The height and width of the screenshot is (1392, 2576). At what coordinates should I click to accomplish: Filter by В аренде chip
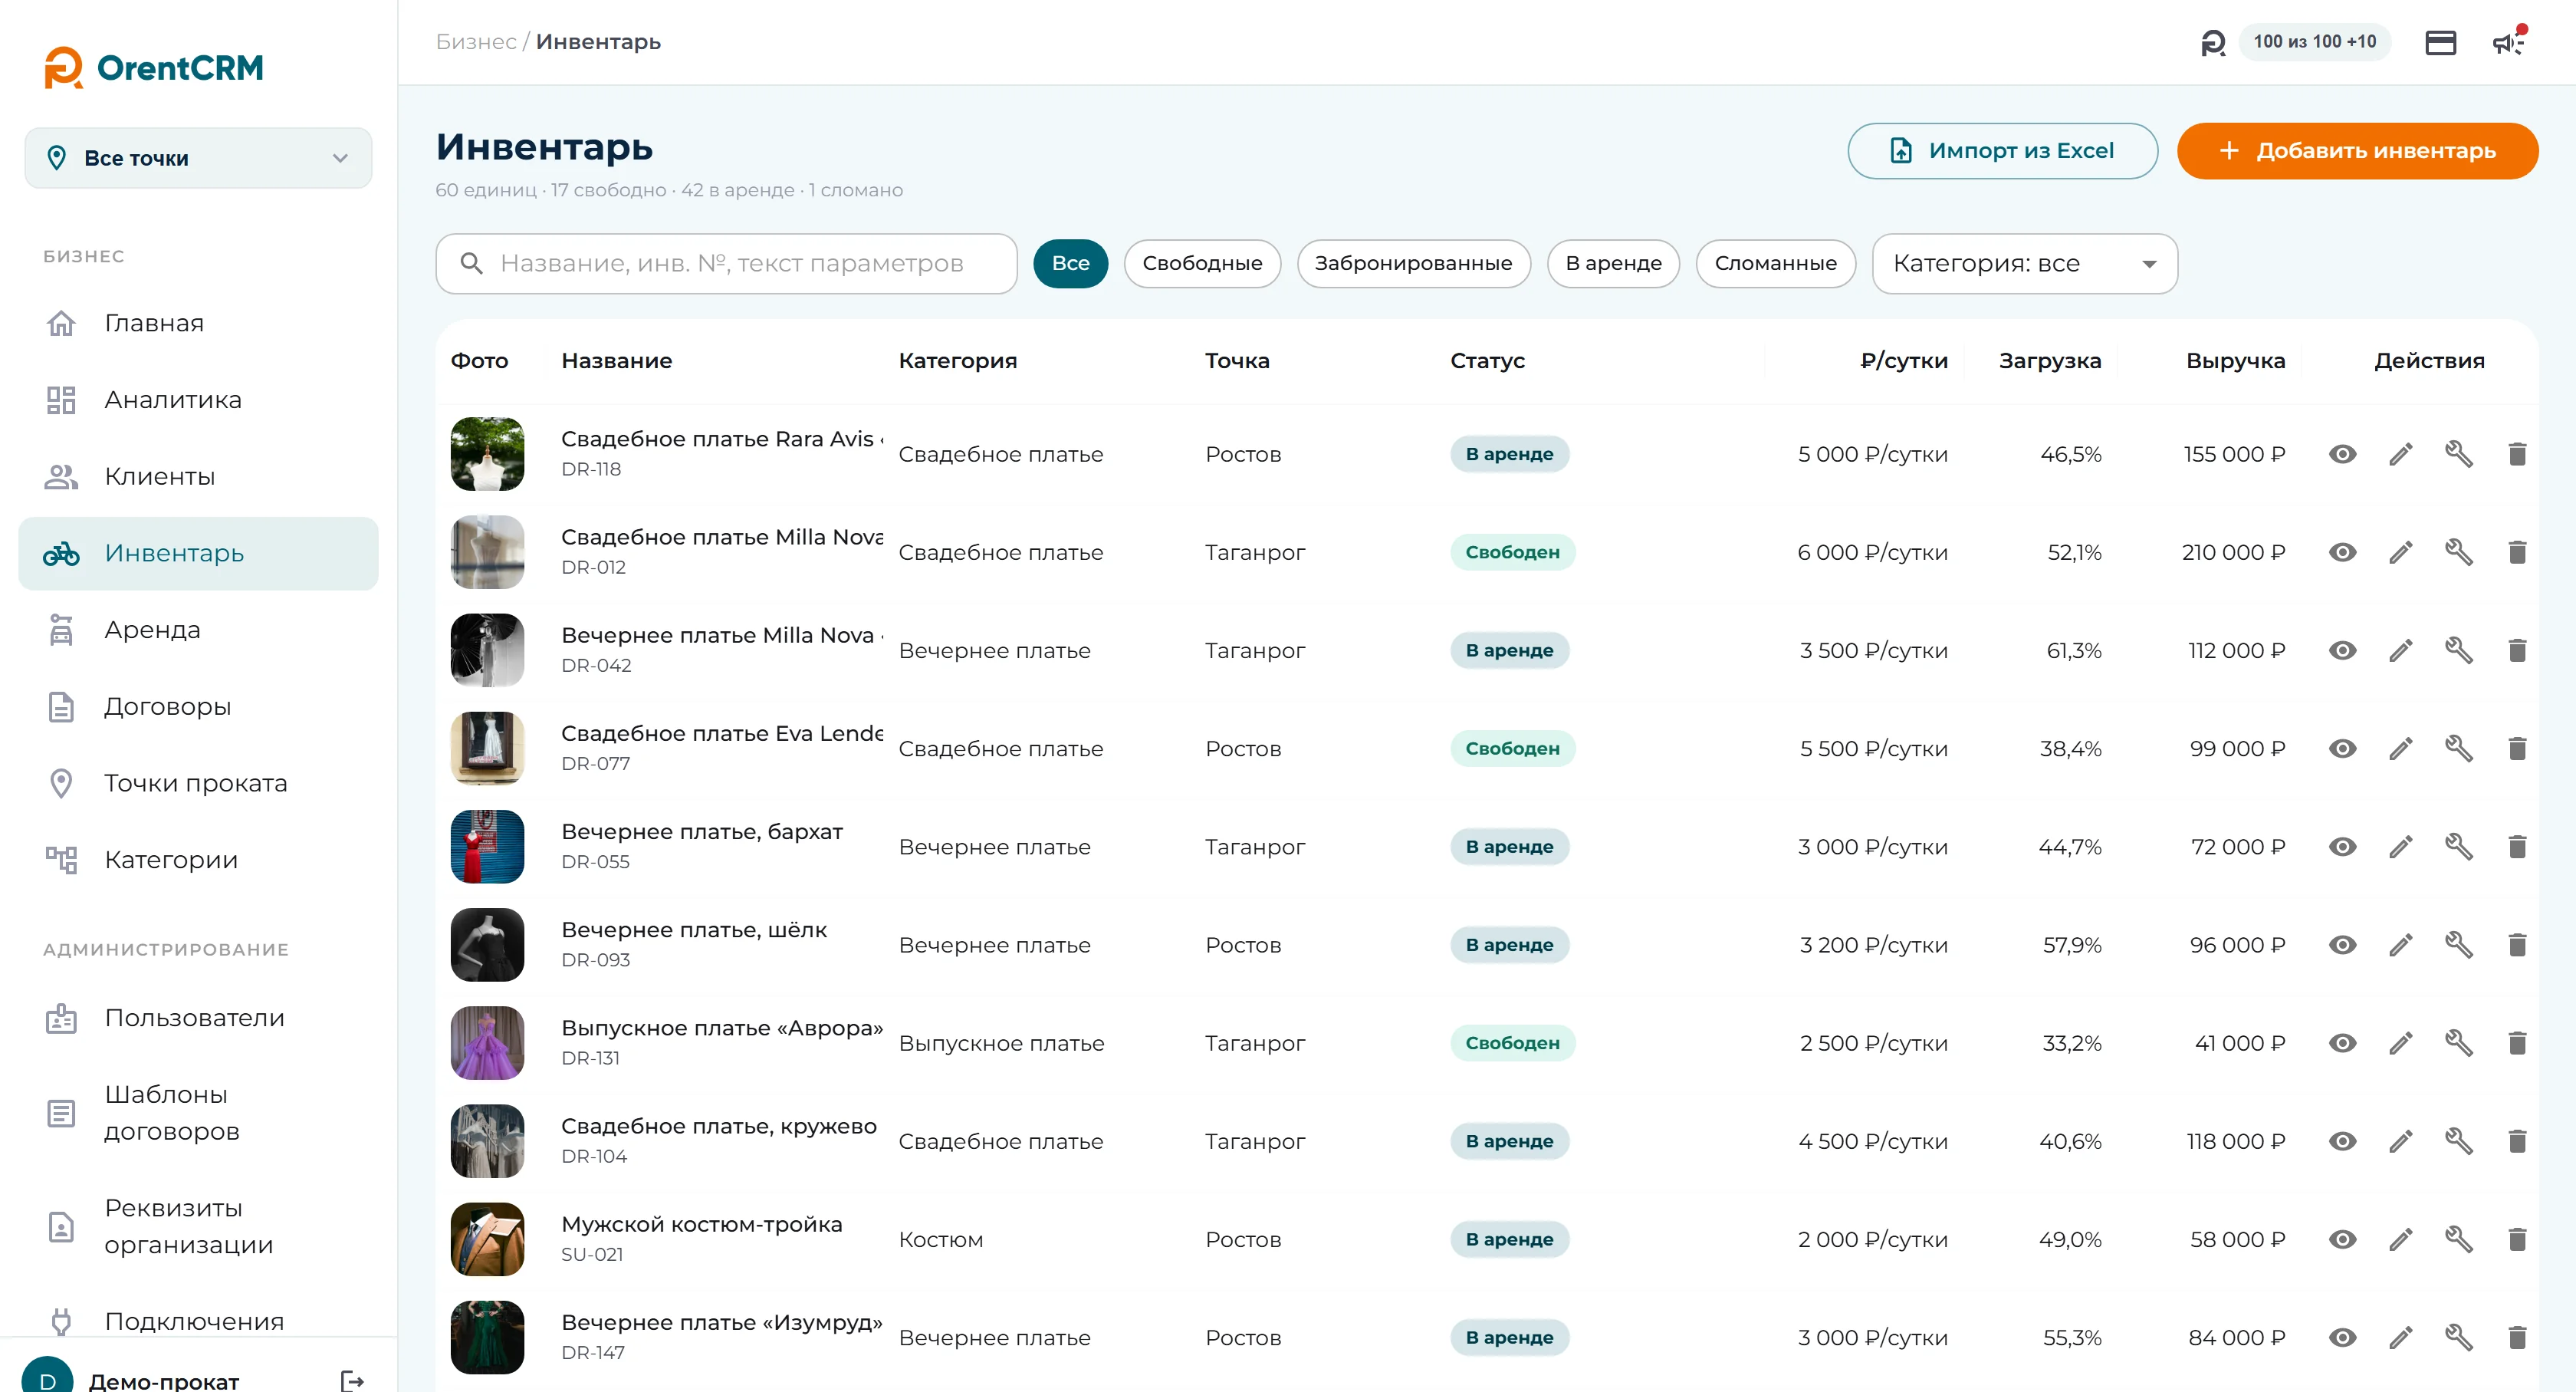click(x=1613, y=263)
